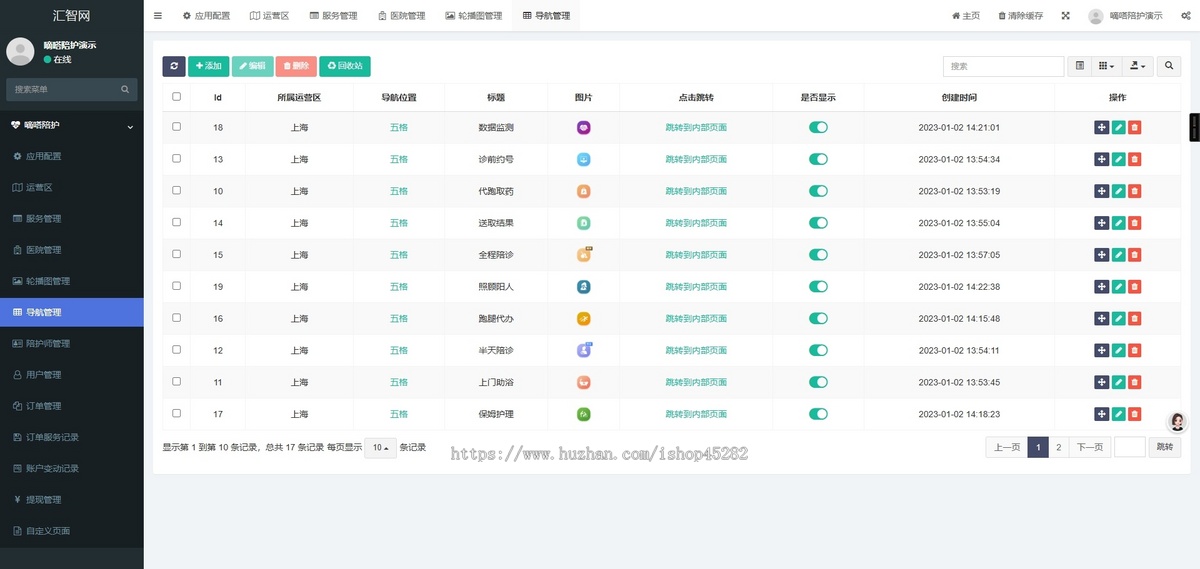Click 跳转到内部页面 link for 保姆护理
1200x569 pixels.
[x=696, y=414]
